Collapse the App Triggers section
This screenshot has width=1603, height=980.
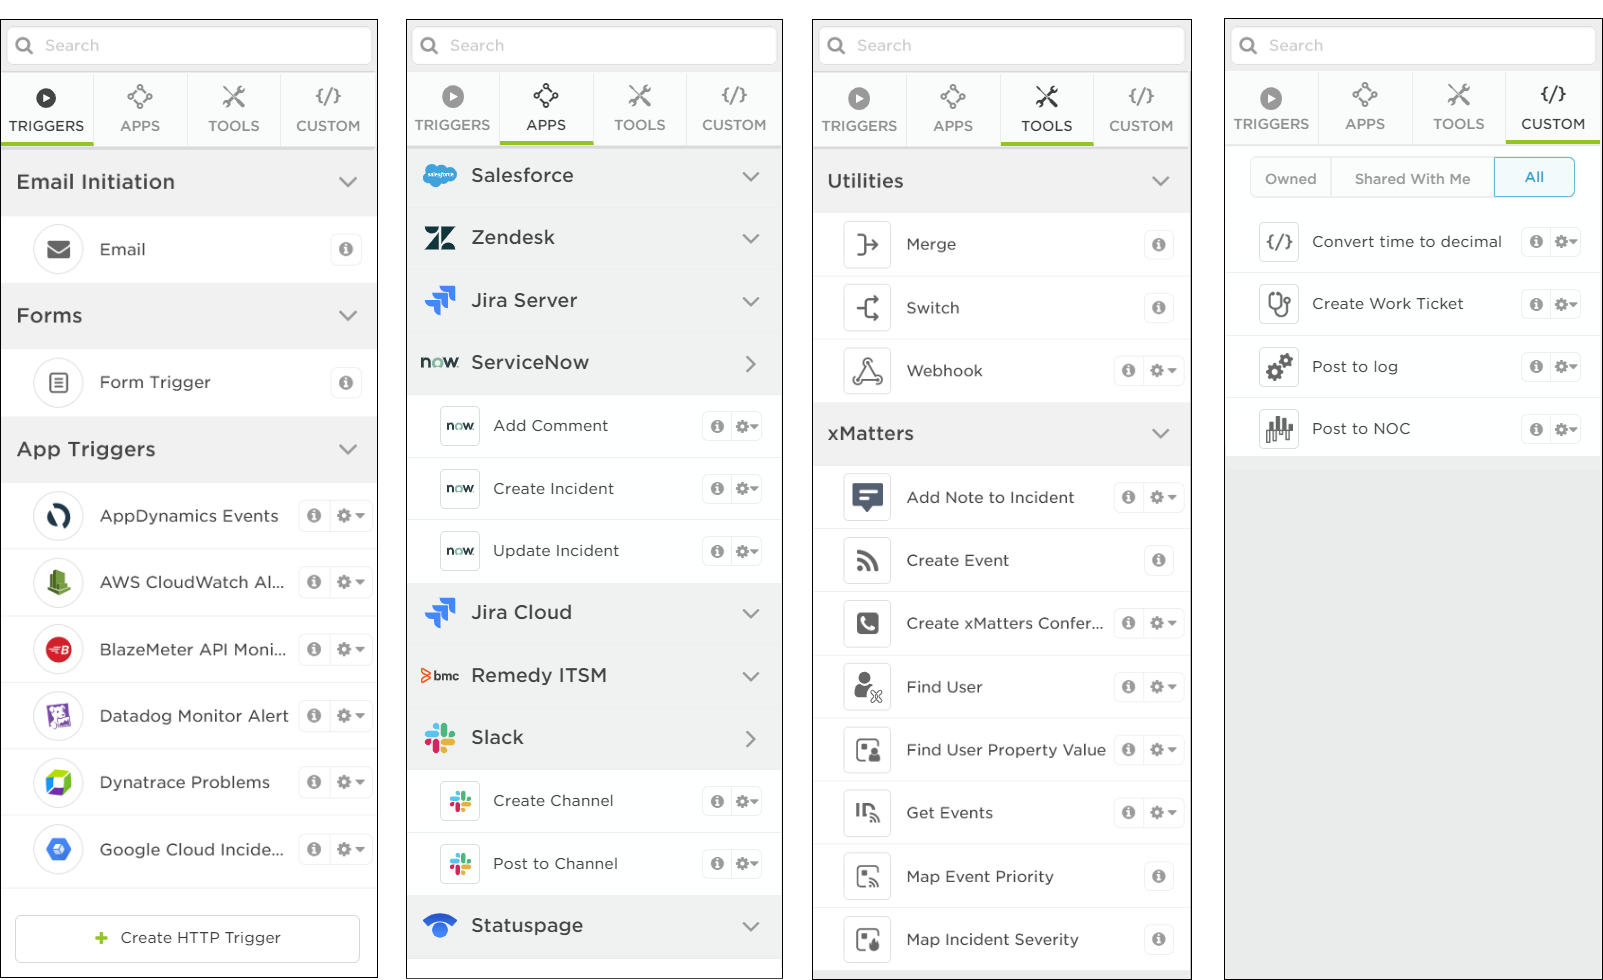click(x=348, y=449)
